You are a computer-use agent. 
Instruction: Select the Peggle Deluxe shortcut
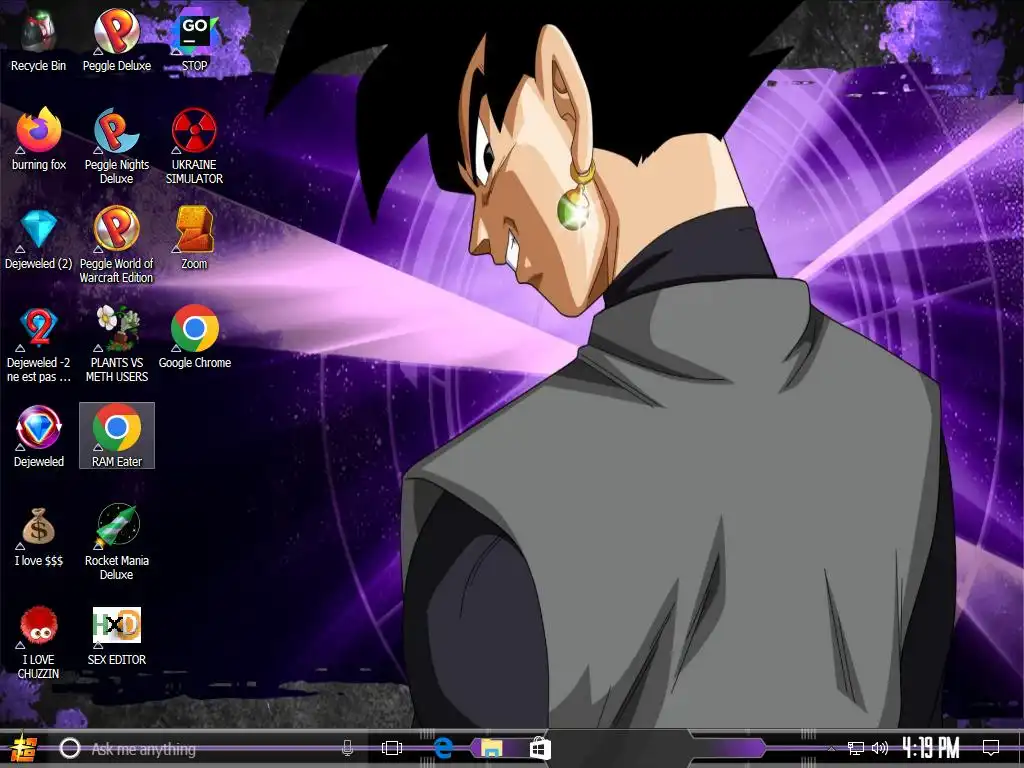click(x=116, y=40)
